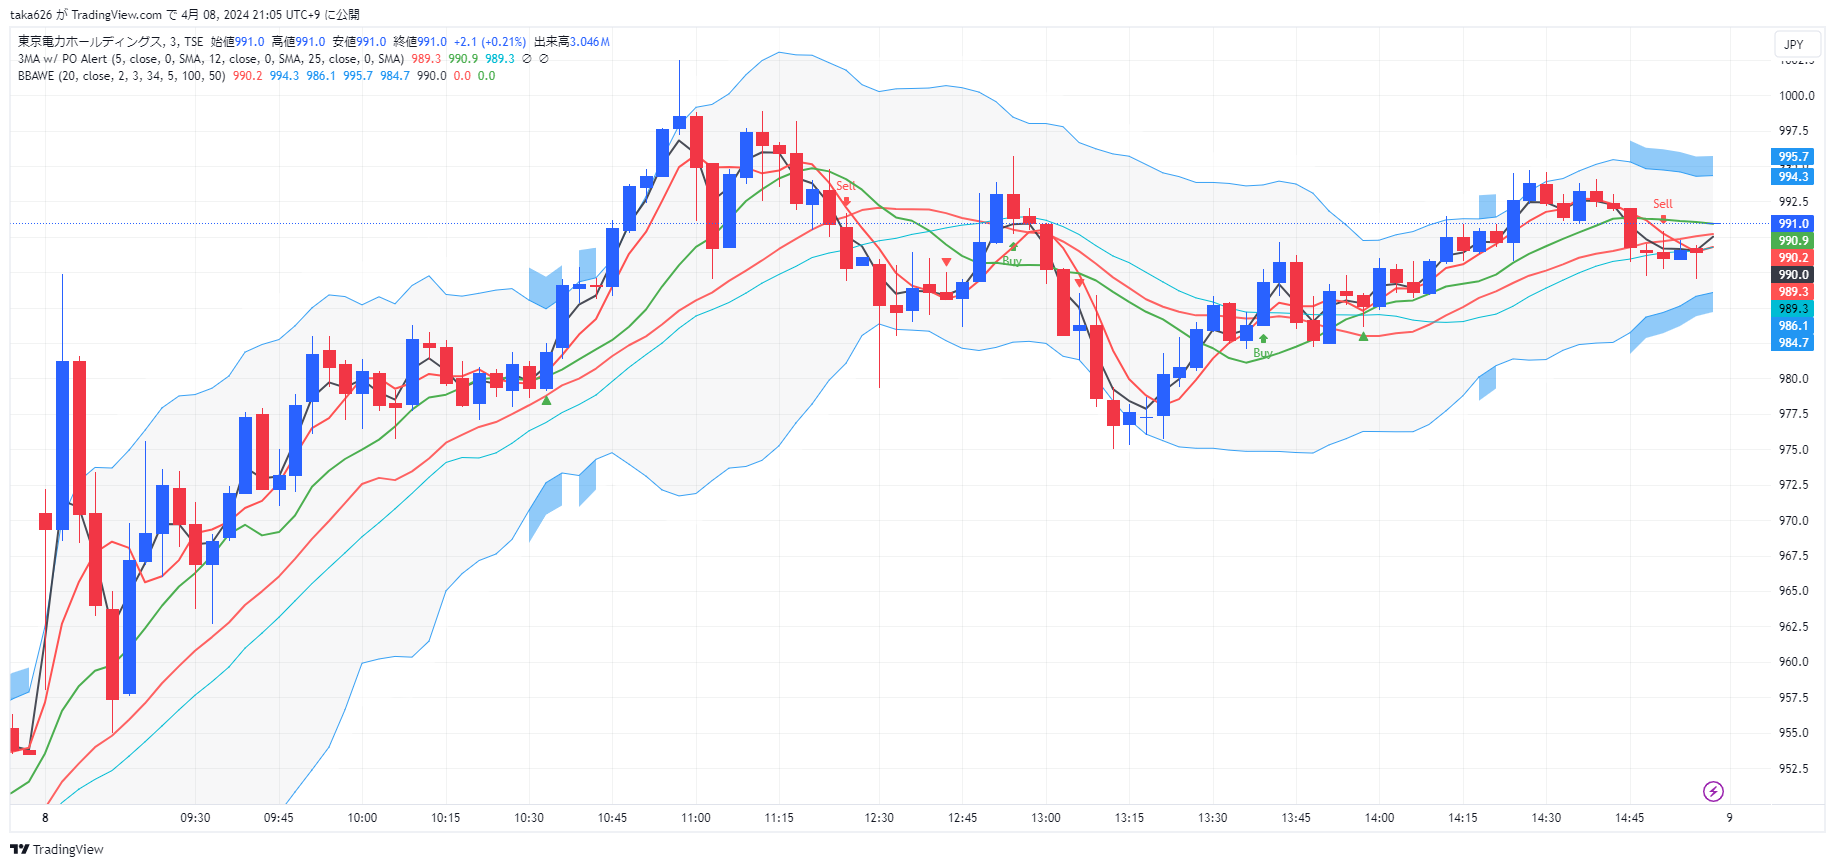
Task: Select the BBAWE indicator legend
Action: point(36,76)
